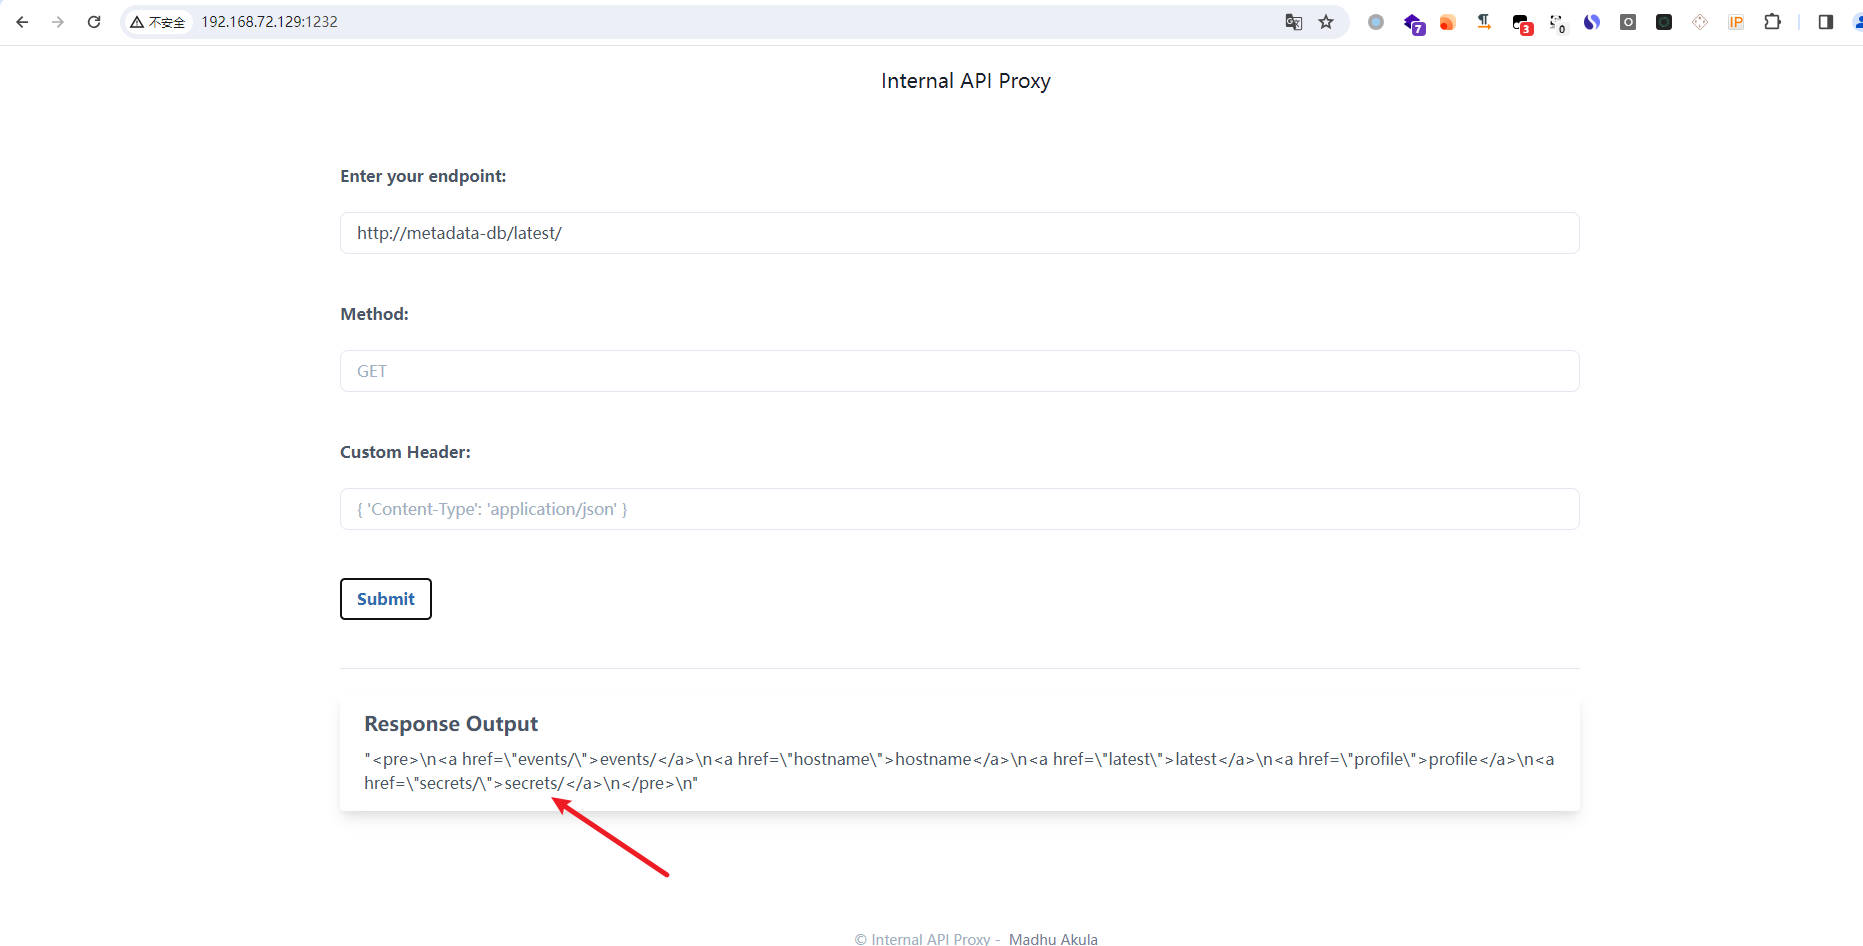Open the panda extension with badge 0
1863x946 pixels.
pyautogui.click(x=1557, y=23)
